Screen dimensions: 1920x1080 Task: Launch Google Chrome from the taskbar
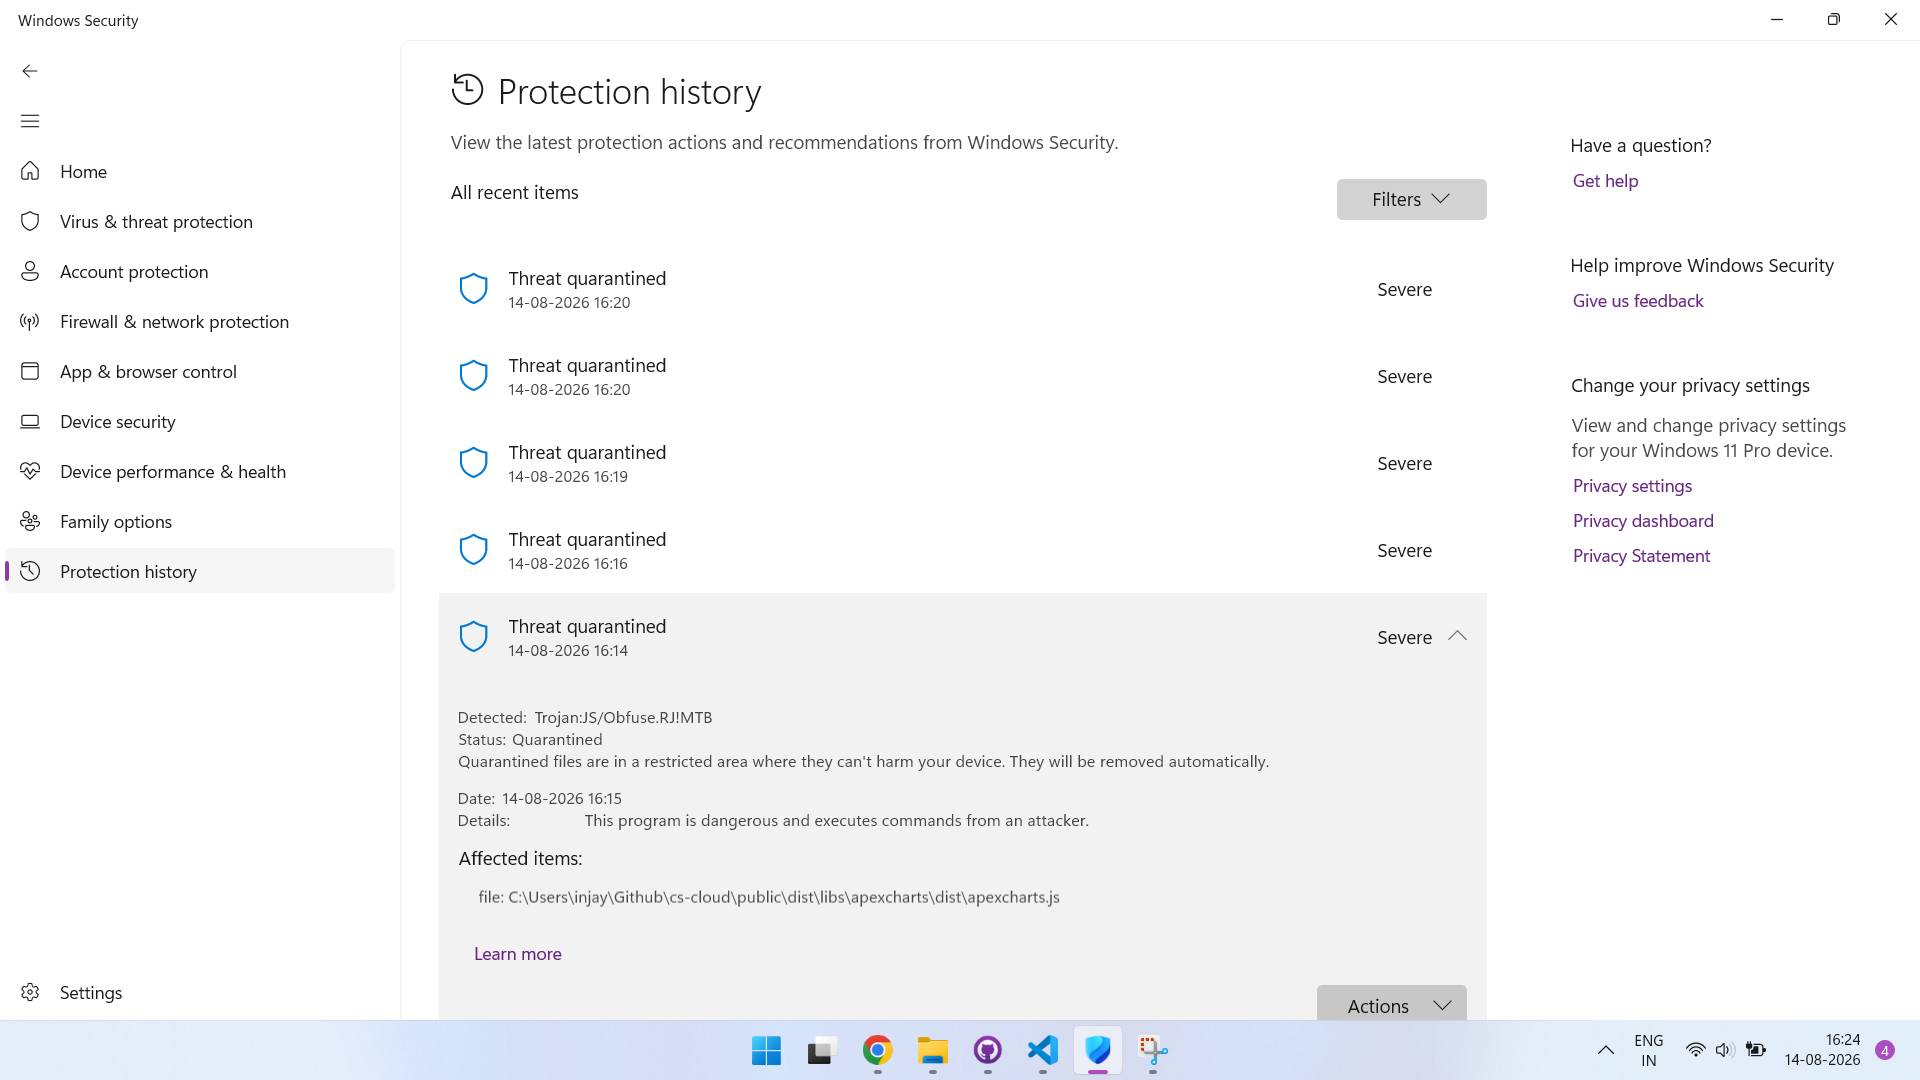tap(877, 1050)
